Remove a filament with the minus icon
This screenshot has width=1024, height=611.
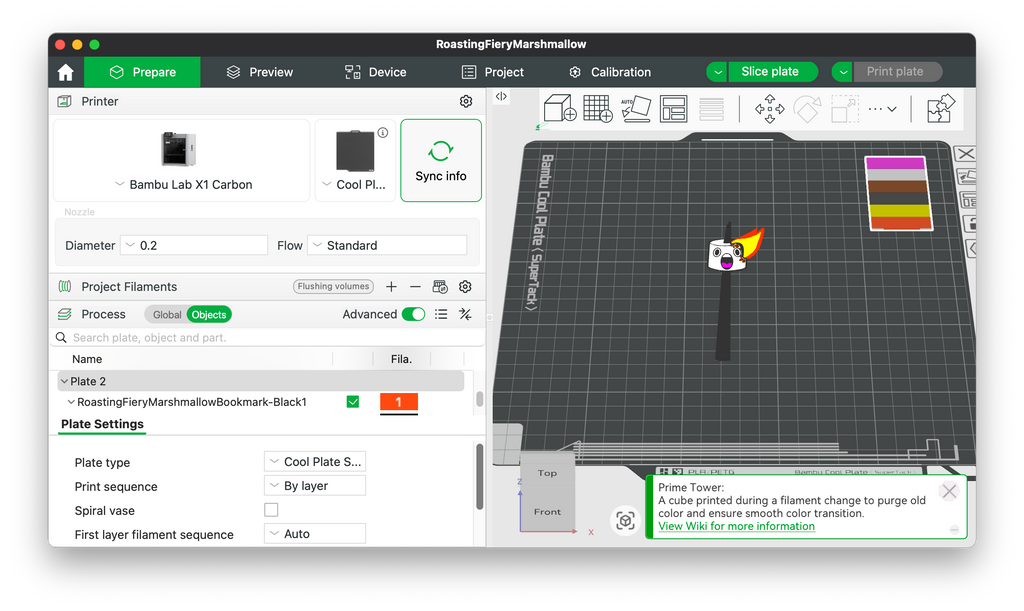[x=415, y=287]
